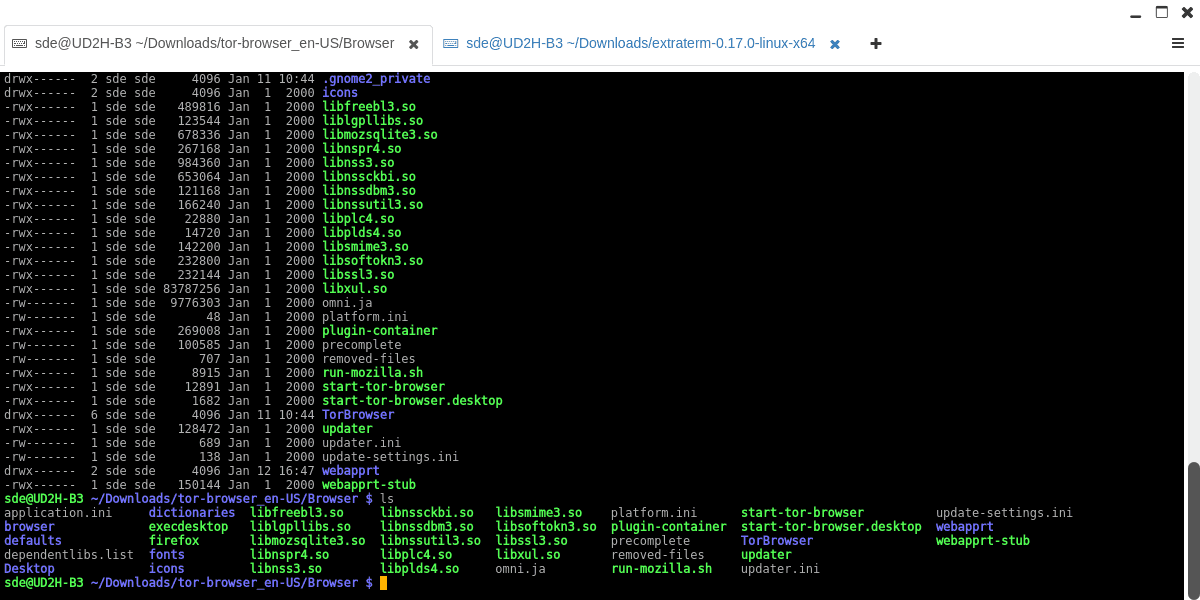
Task: Click start-tor-browser.desktop in long listing
Action: click(412, 401)
